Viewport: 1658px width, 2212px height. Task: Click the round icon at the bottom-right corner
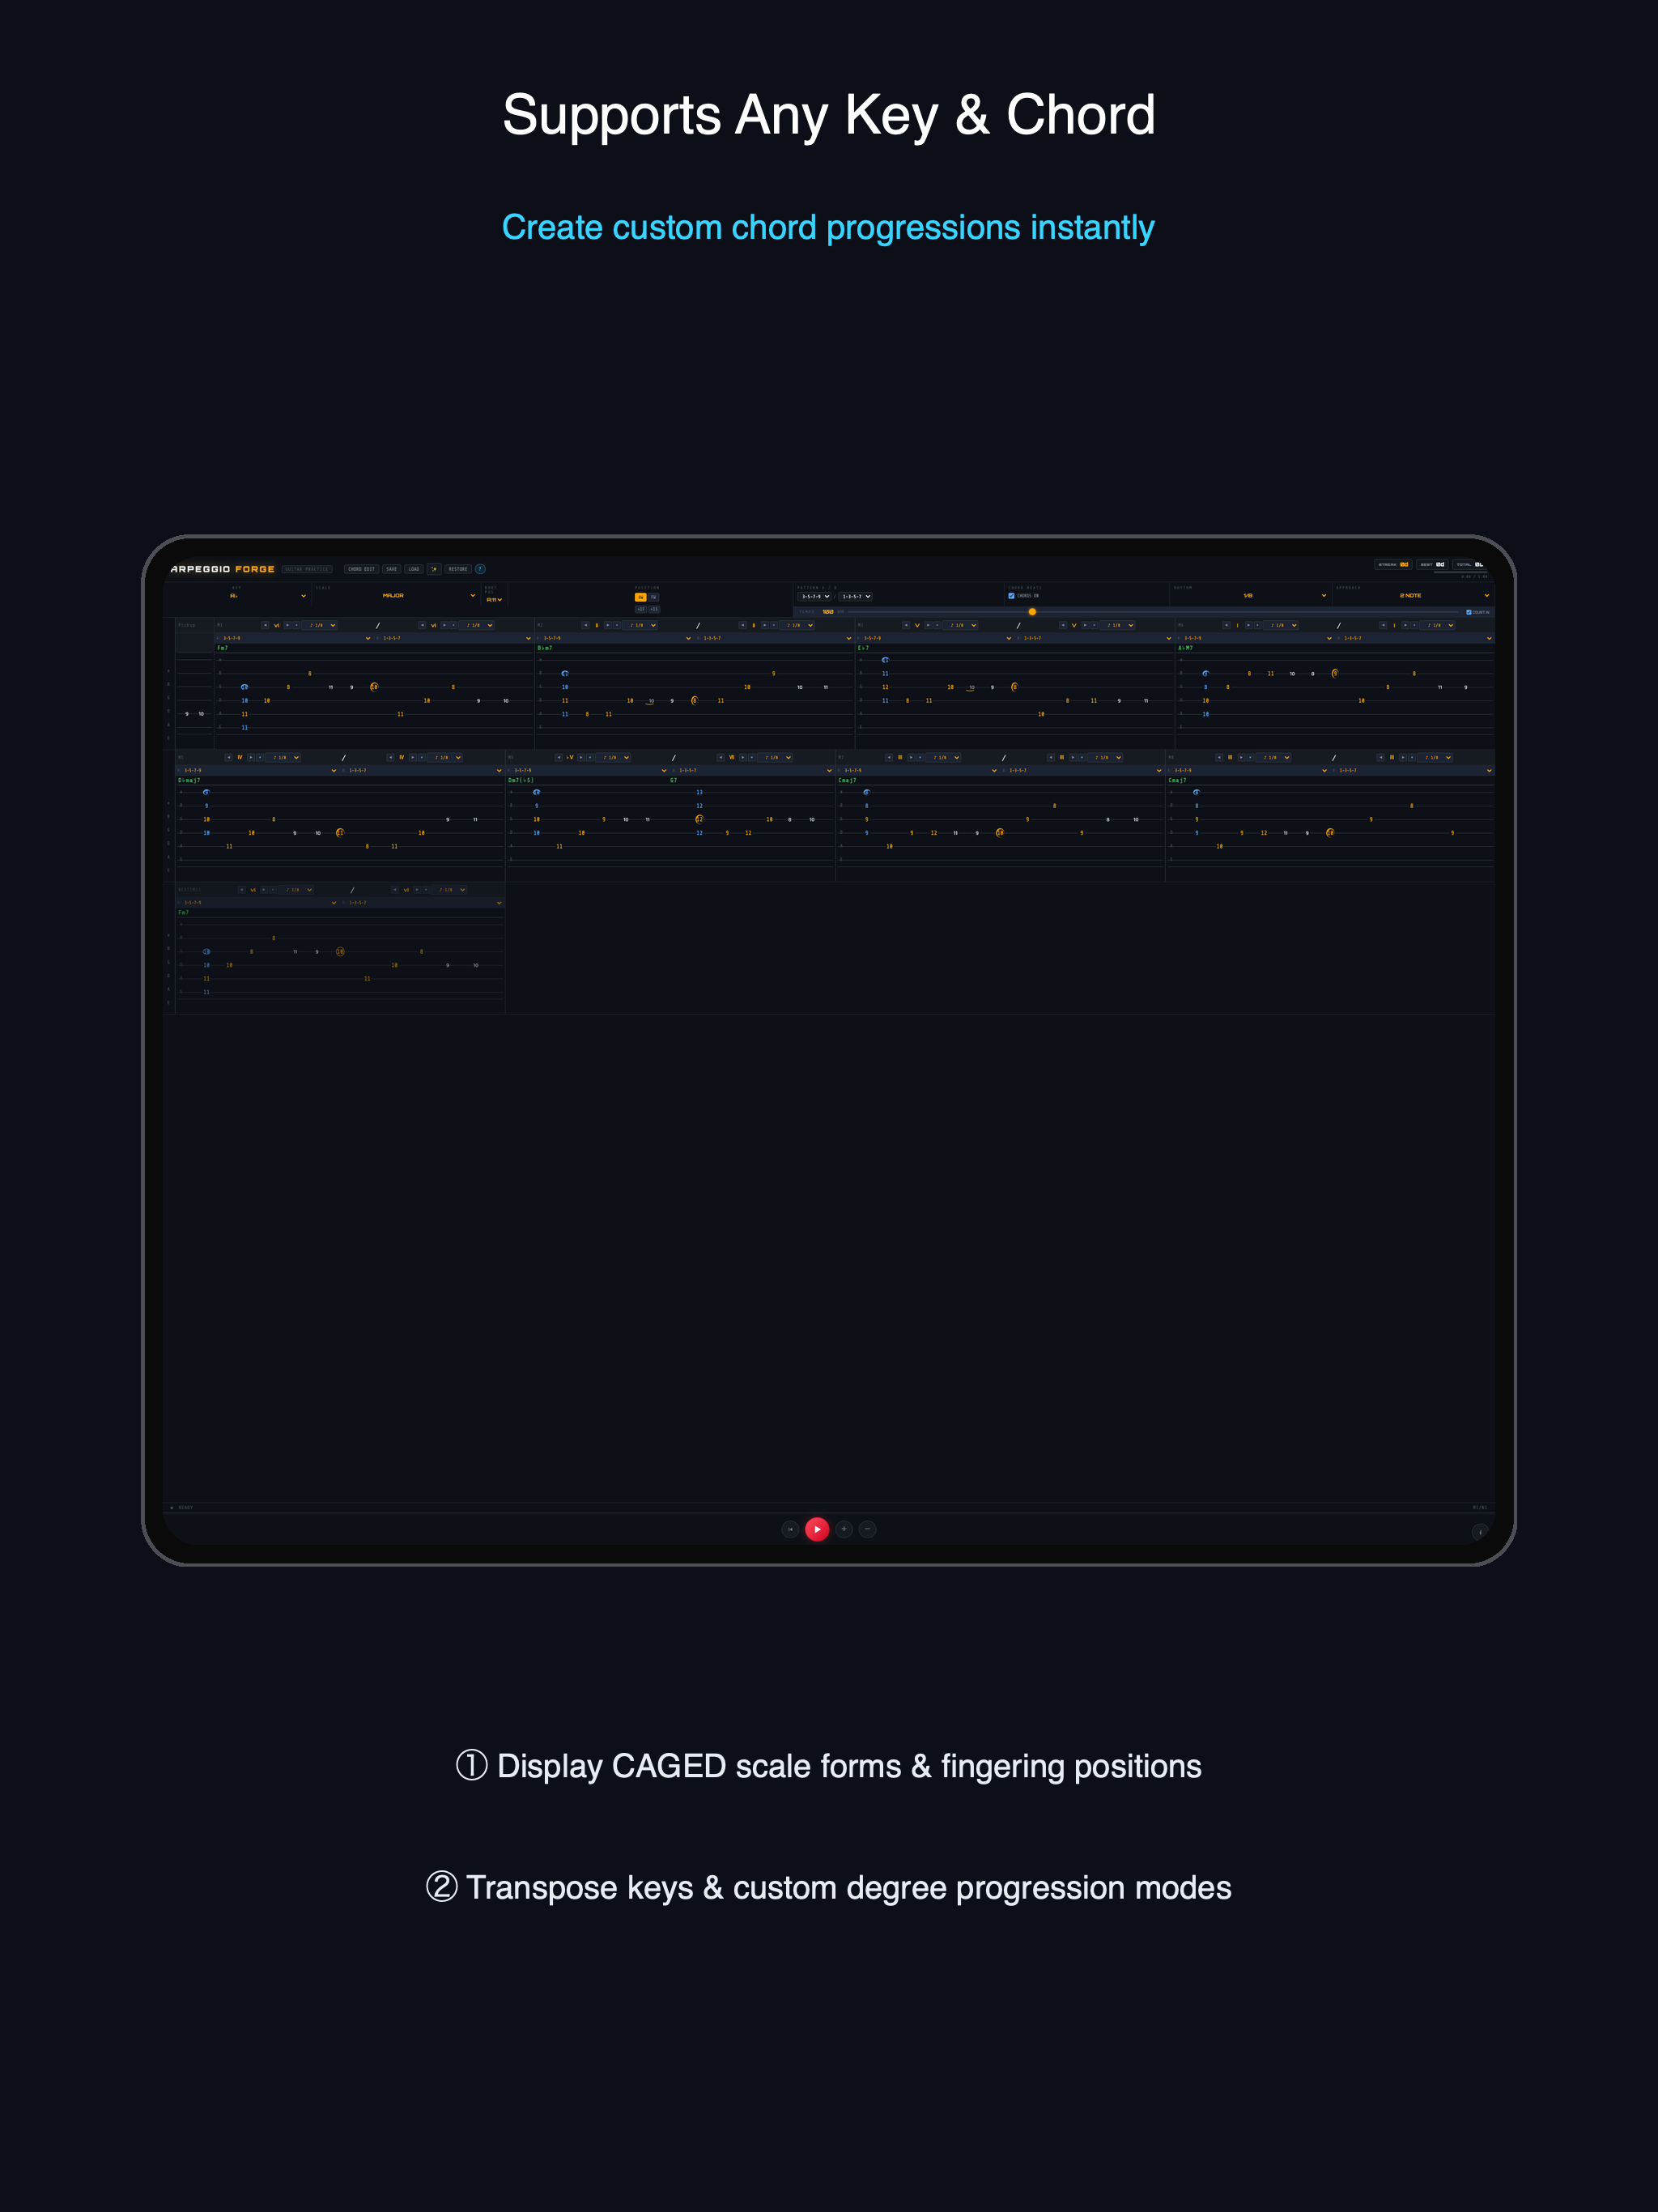coord(1480,1532)
